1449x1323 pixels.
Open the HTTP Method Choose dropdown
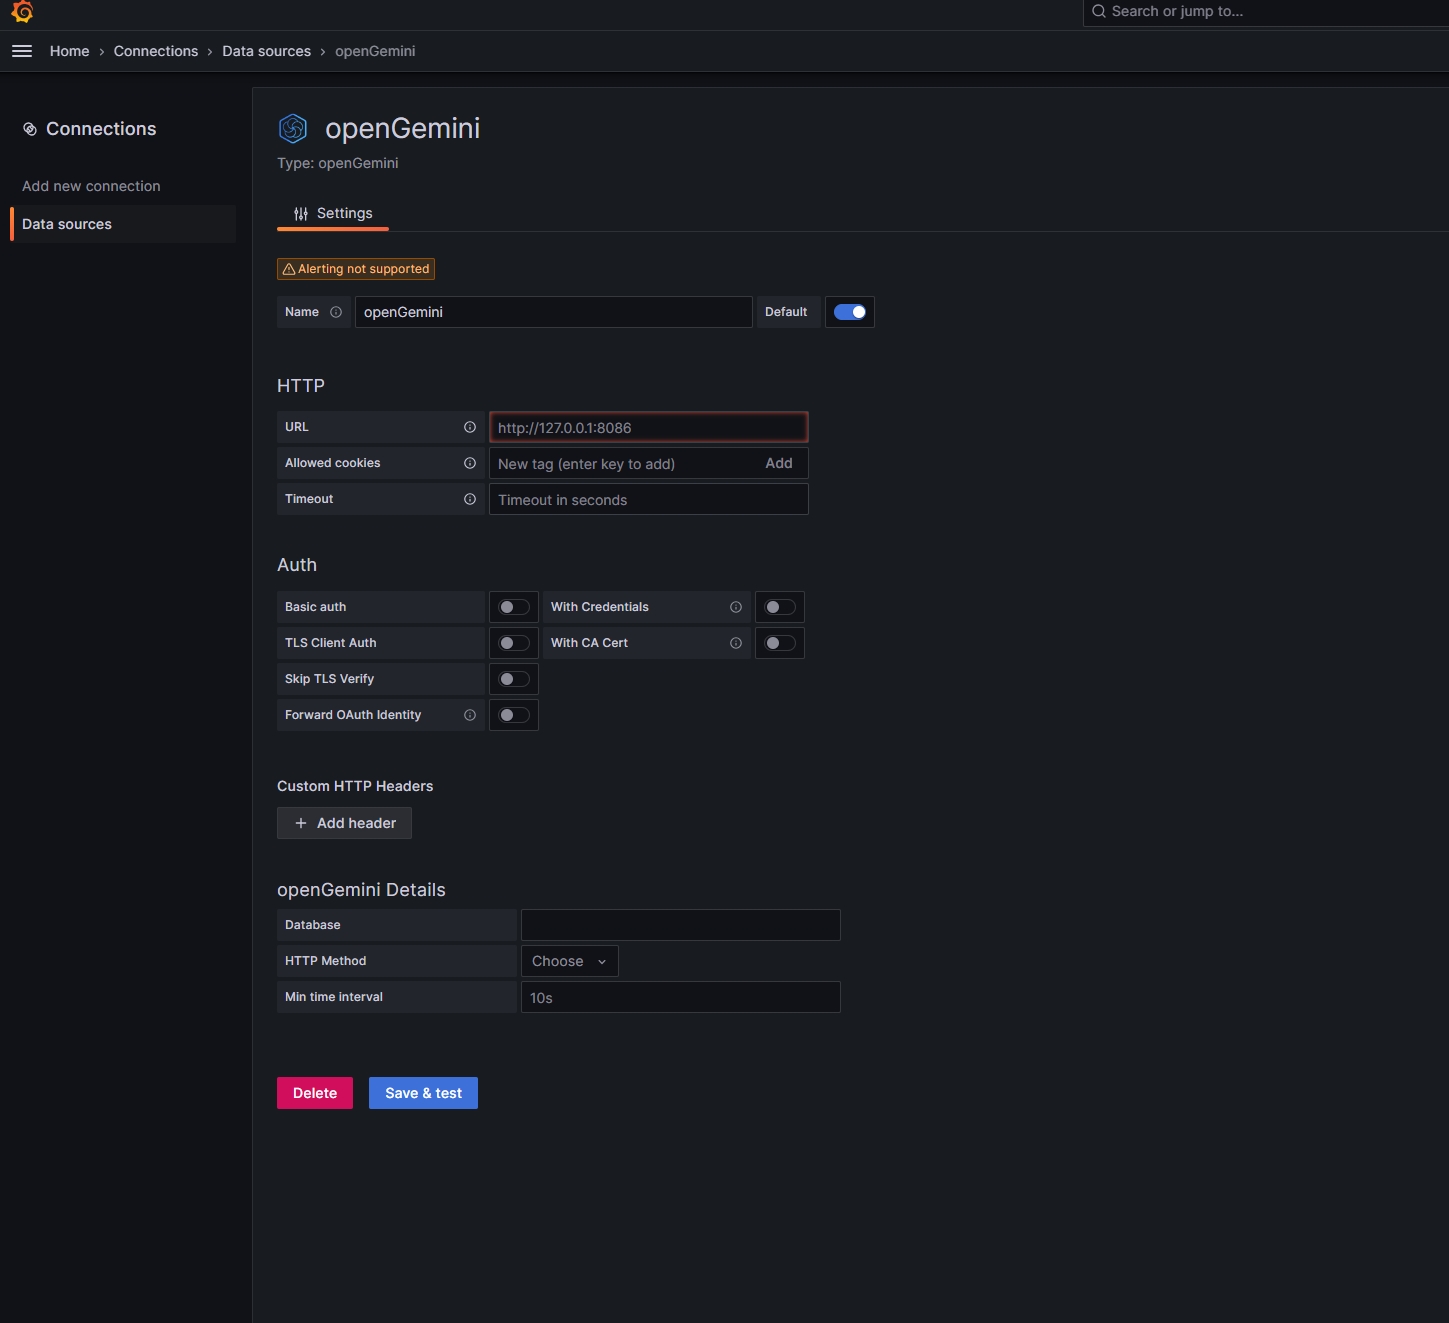tap(568, 961)
